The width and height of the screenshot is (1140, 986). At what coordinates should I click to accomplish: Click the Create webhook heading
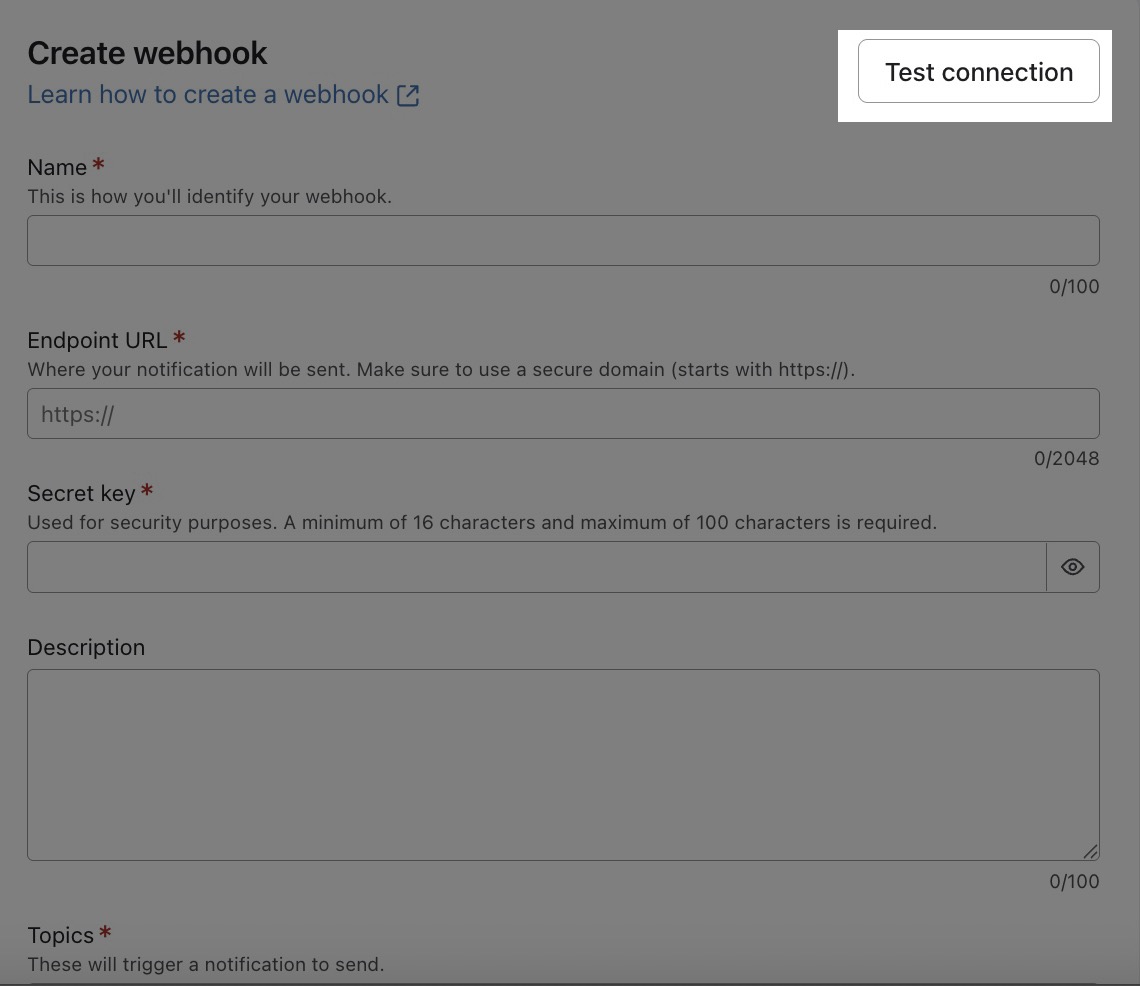tap(147, 53)
